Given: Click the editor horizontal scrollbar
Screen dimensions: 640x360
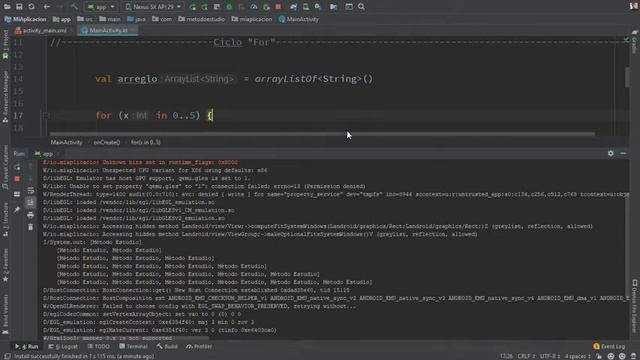Looking at the screenshot, I should click(322, 134).
